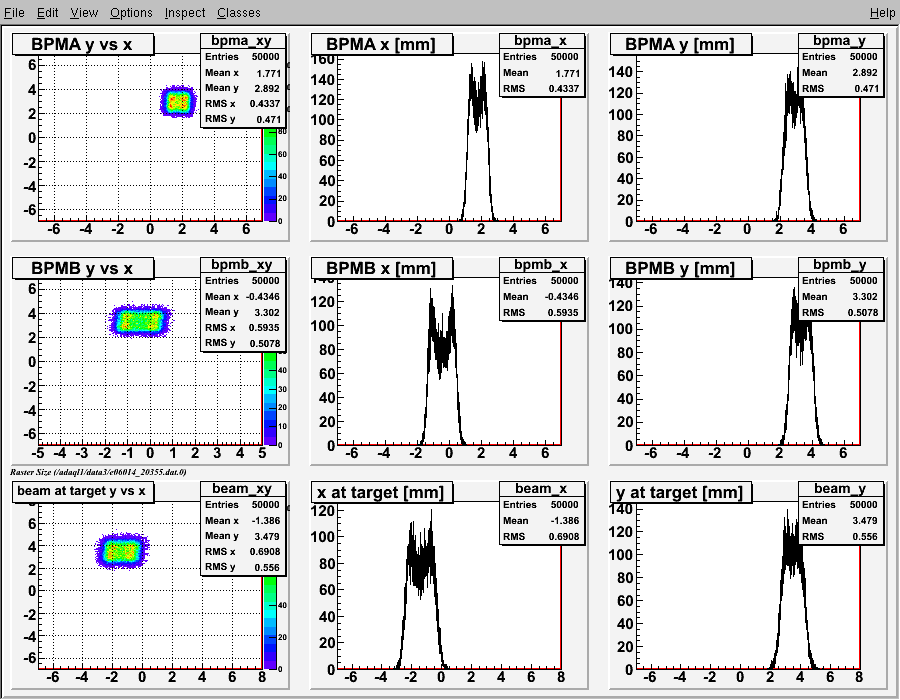Select the 'BPMA x [mm]' title box
Image resolution: width=900 pixels, height=700 pixels.
pyautogui.click(x=382, y=44)
